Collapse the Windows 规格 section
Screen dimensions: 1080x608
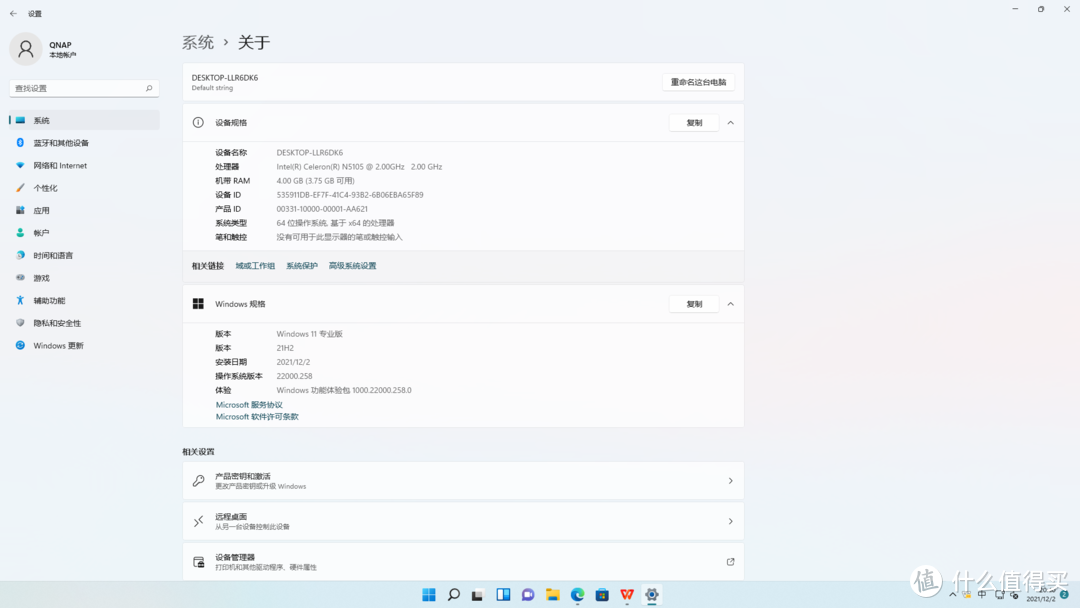coord(731,303)
